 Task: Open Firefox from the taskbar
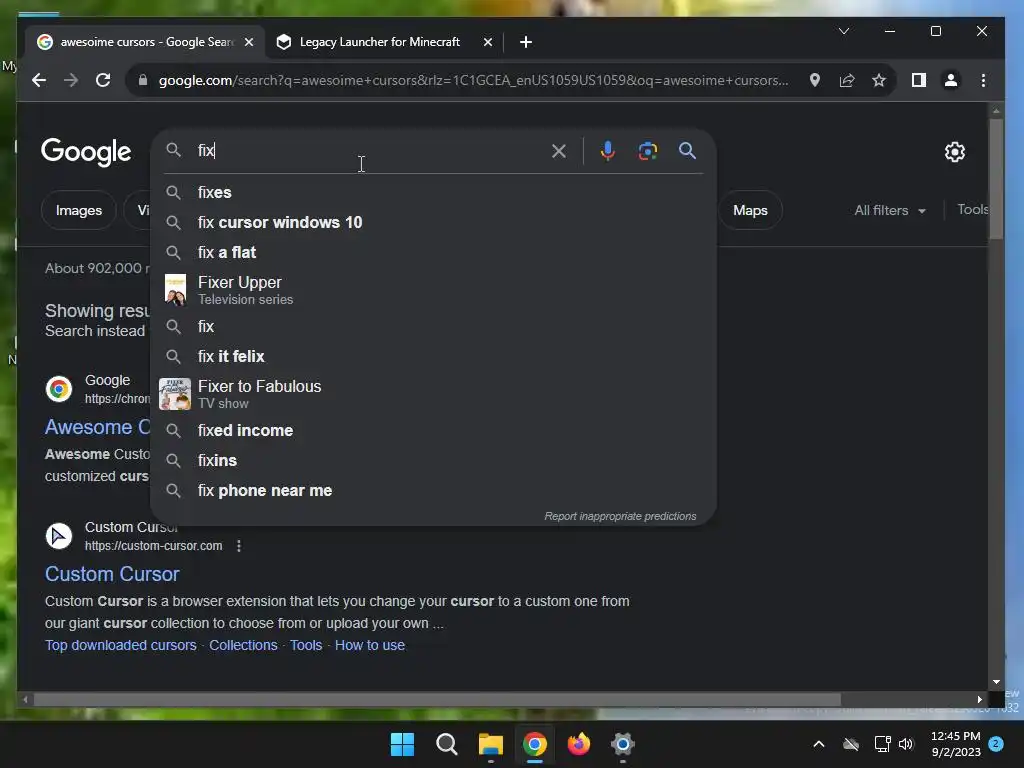pos(579,744)
